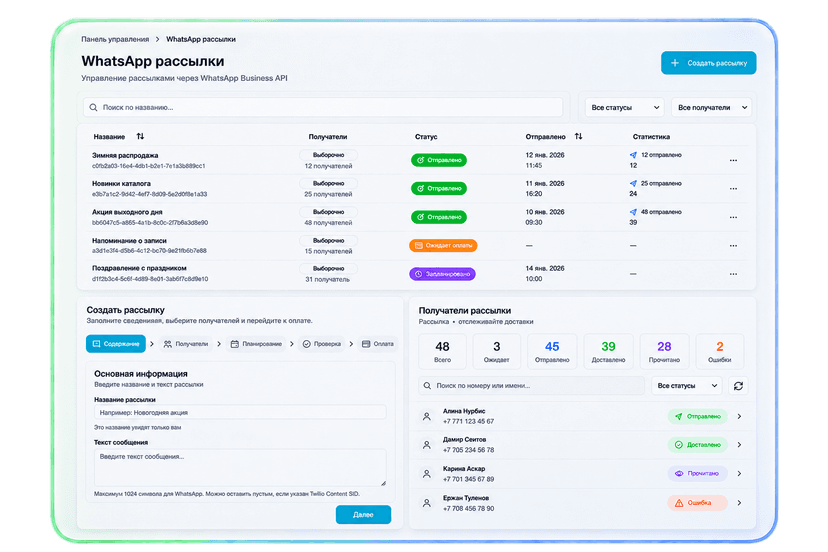Open menu for Новинки каталога row
This screenshot has height=552, width=828.
[x=733, y=189]
